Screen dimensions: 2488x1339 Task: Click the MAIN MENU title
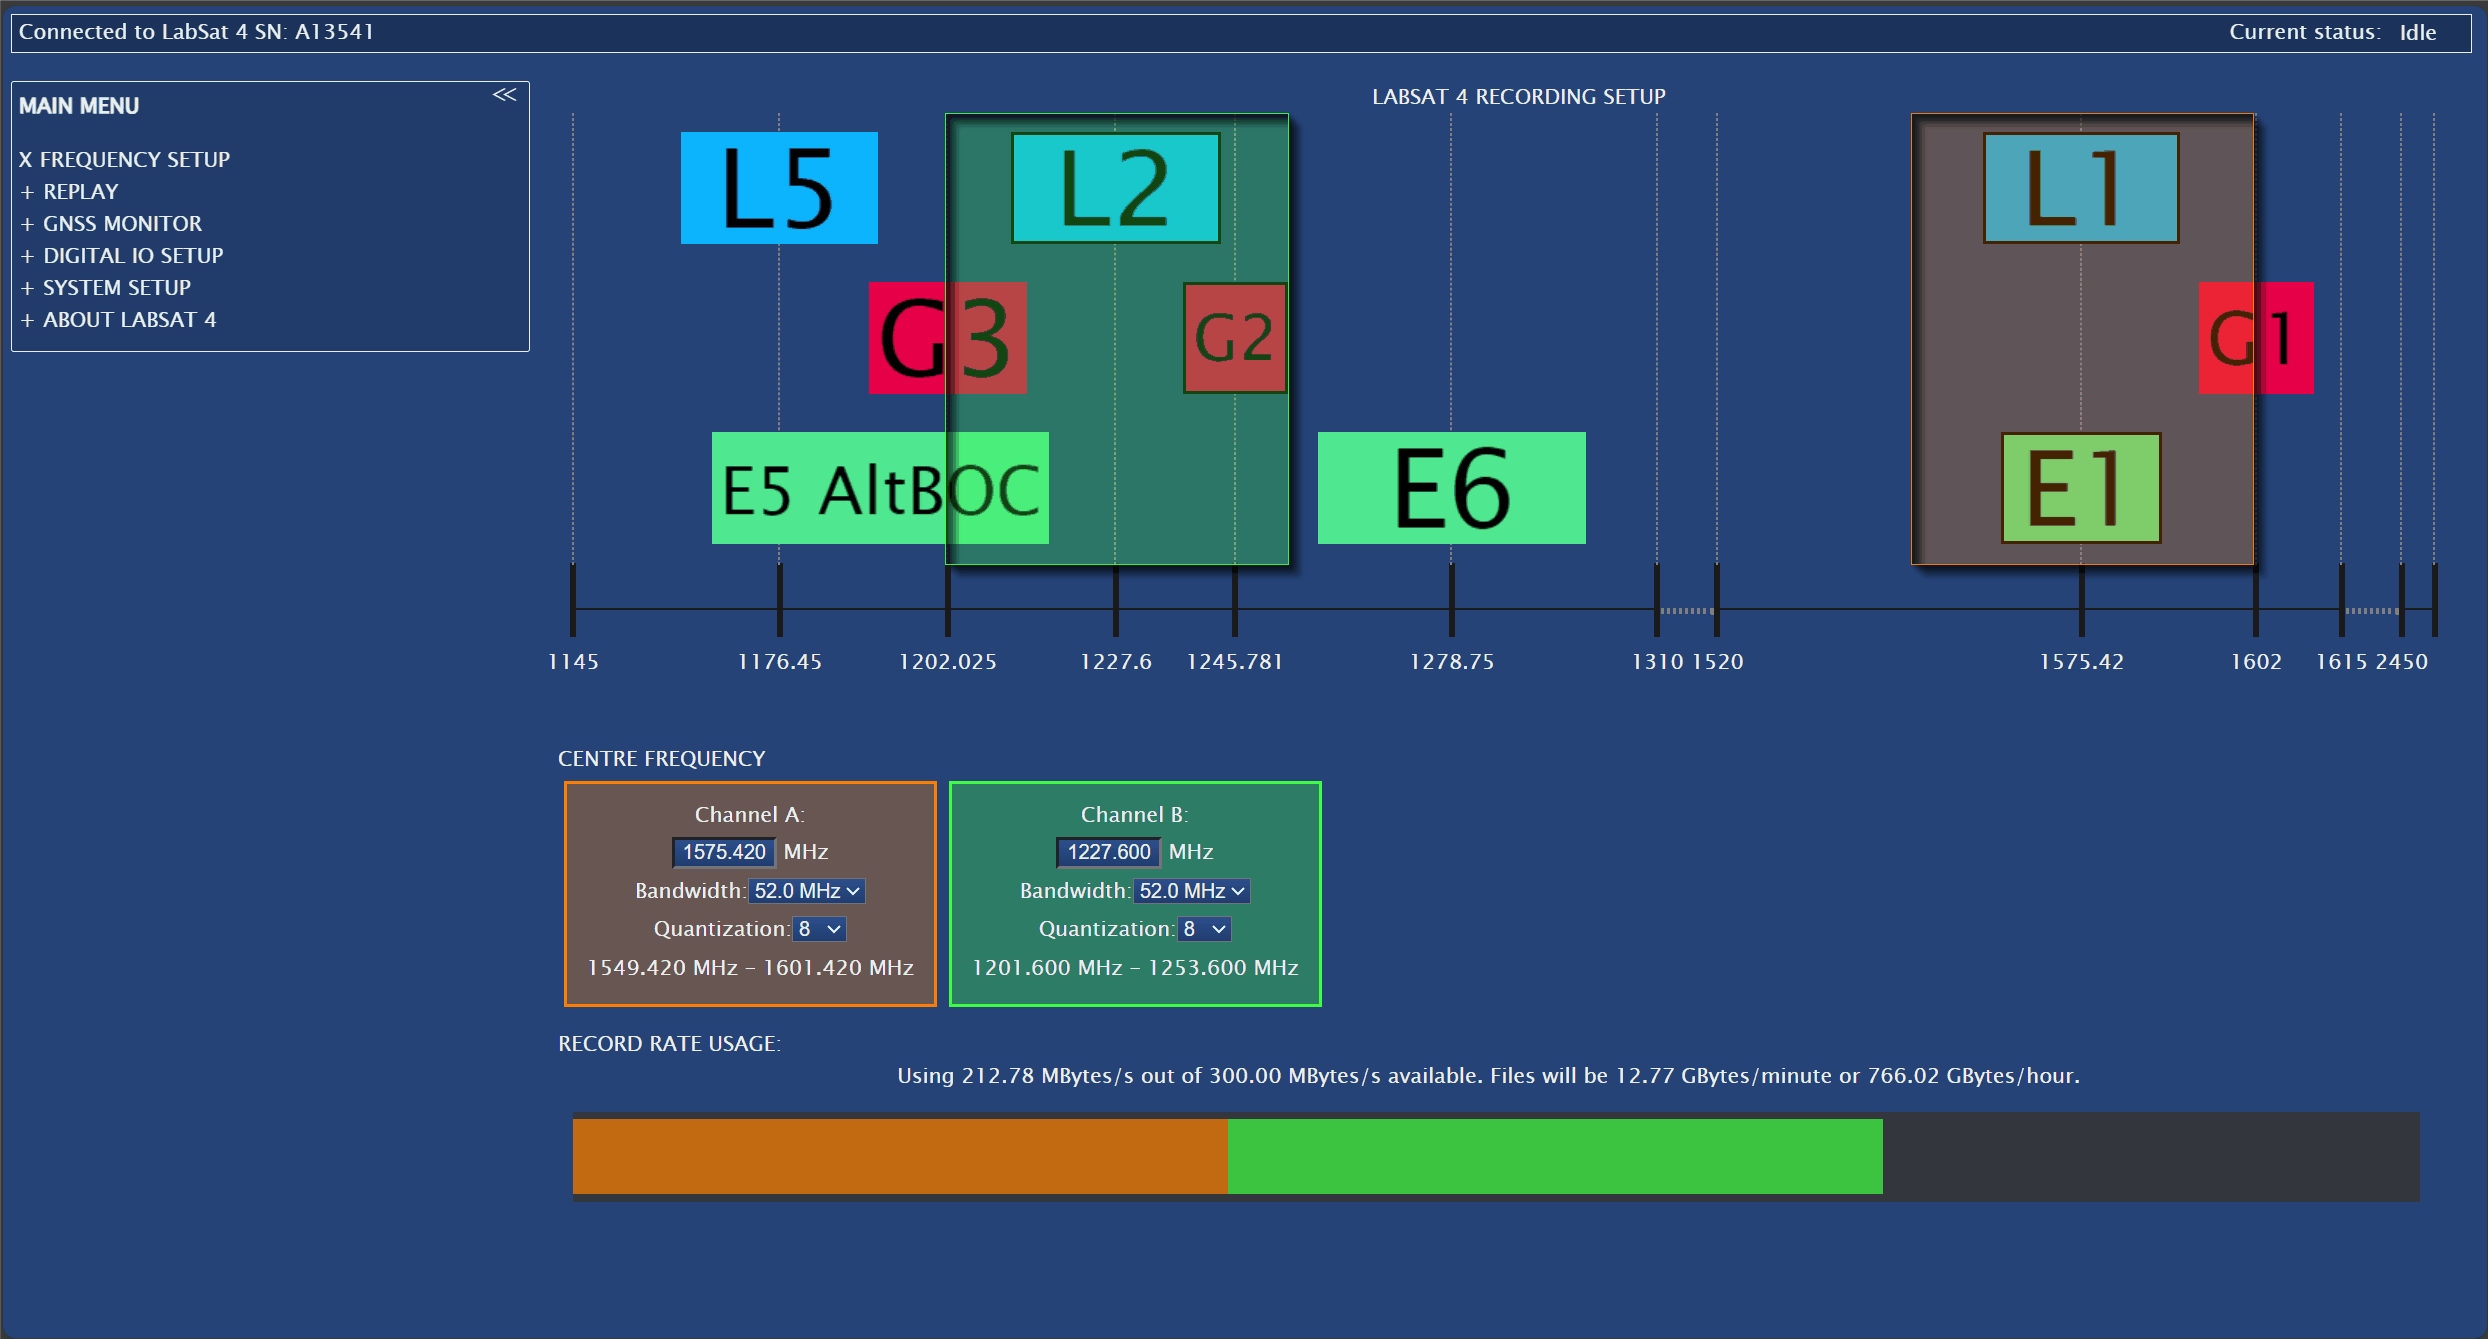point(79,106)
